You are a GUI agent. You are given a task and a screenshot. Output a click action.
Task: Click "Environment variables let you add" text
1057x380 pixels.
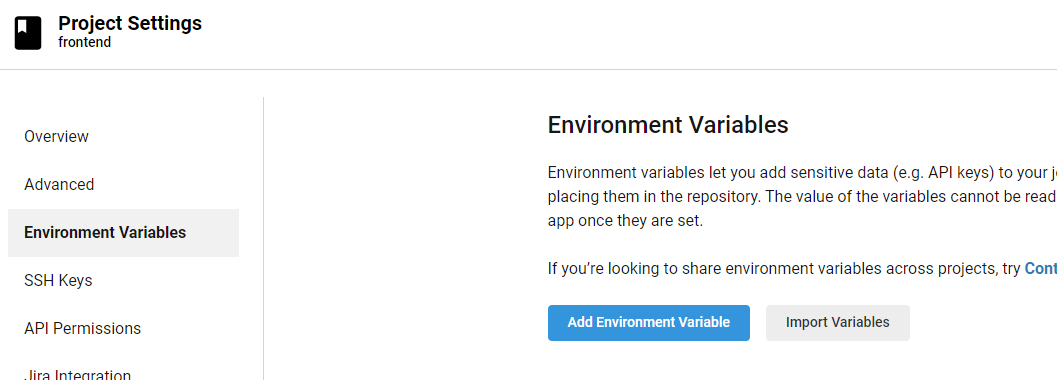(653, 172)
